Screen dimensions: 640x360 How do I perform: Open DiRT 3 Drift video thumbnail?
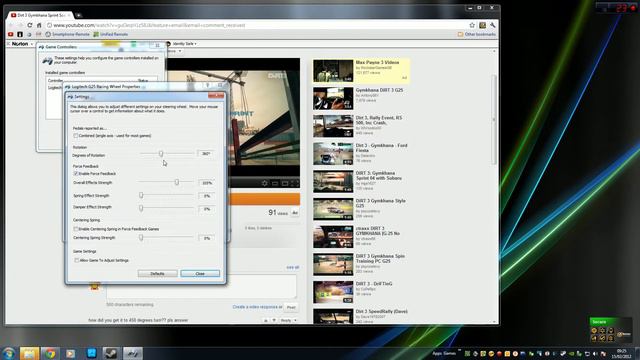[333, 292]
